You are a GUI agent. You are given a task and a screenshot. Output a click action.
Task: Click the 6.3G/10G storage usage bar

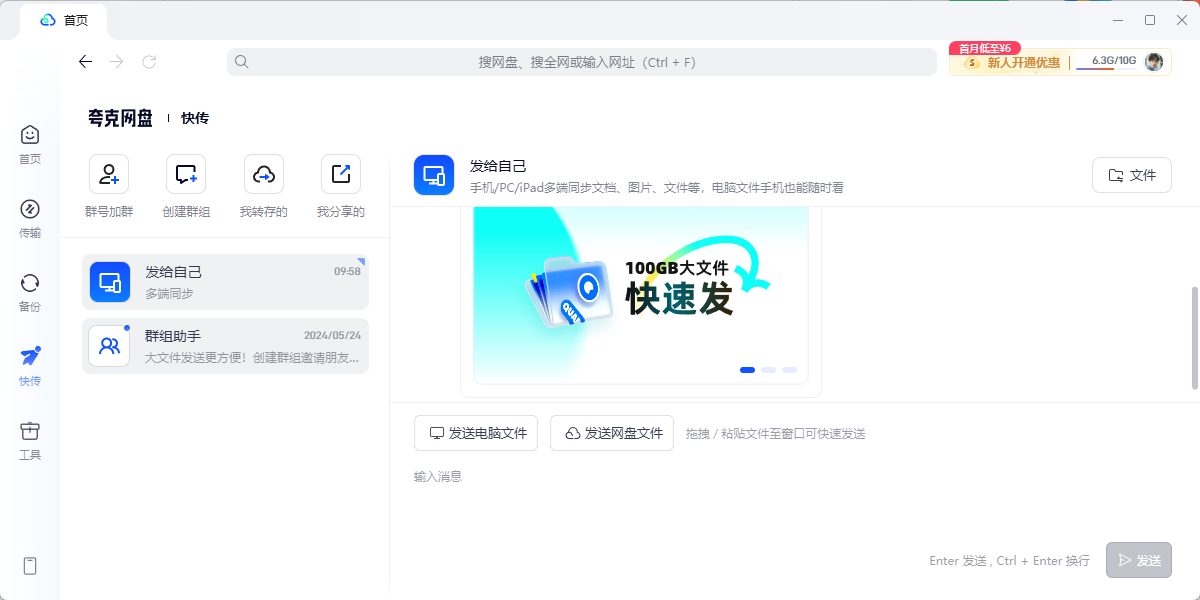(x=1107, y=62)
